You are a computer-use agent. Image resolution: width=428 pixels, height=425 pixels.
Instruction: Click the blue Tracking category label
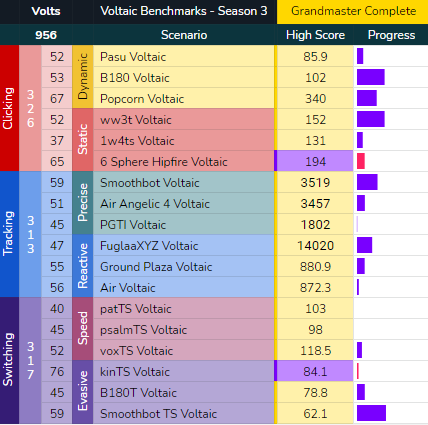(9, 234)
